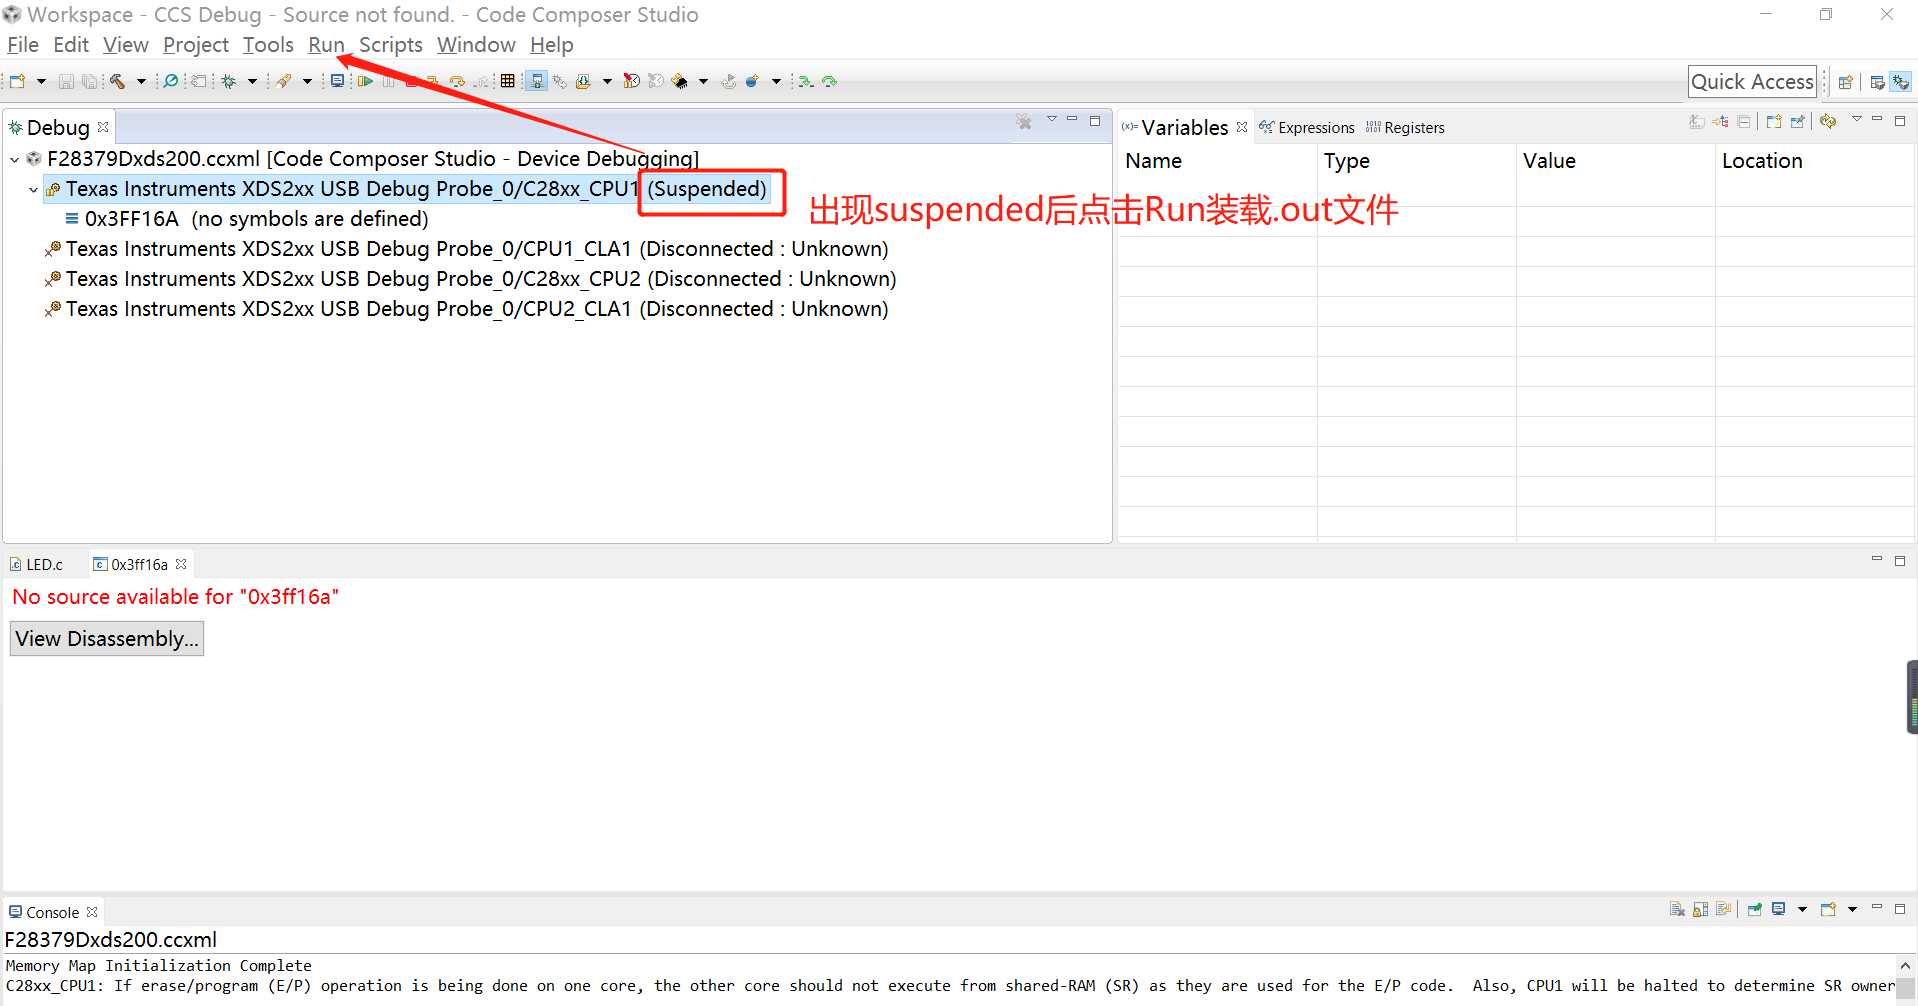Open the New button dropdown arrow

[41, 81]
